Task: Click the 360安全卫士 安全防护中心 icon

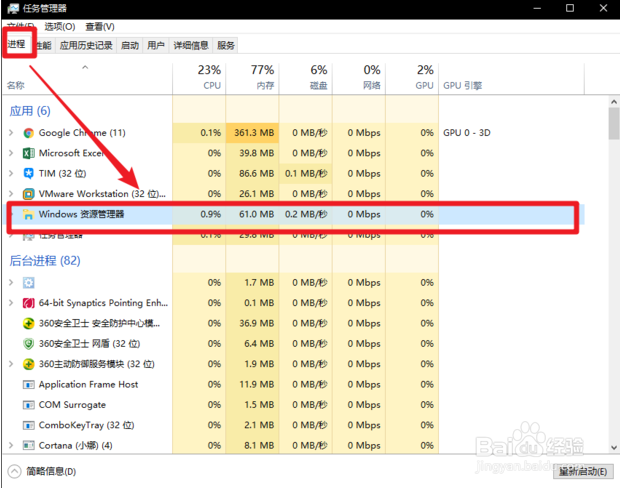Action: pos(28,323)
